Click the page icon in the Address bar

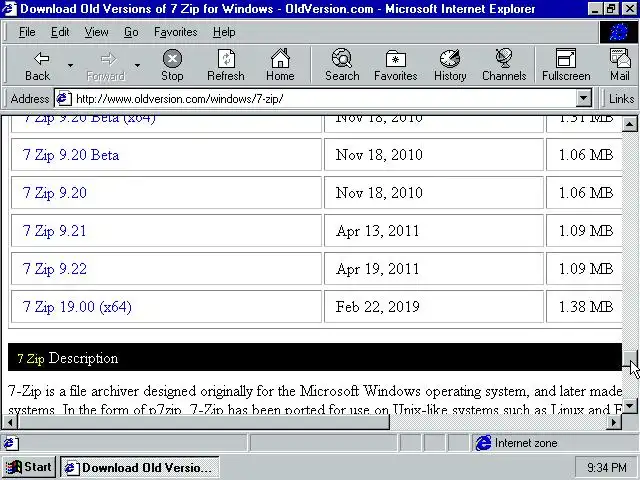pos(63,99)
